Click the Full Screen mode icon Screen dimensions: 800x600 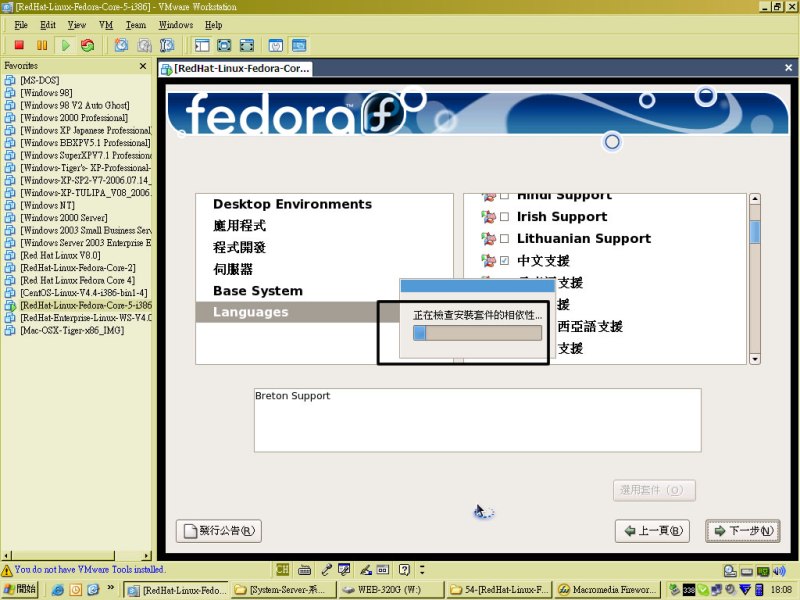[x=247, y=45]
